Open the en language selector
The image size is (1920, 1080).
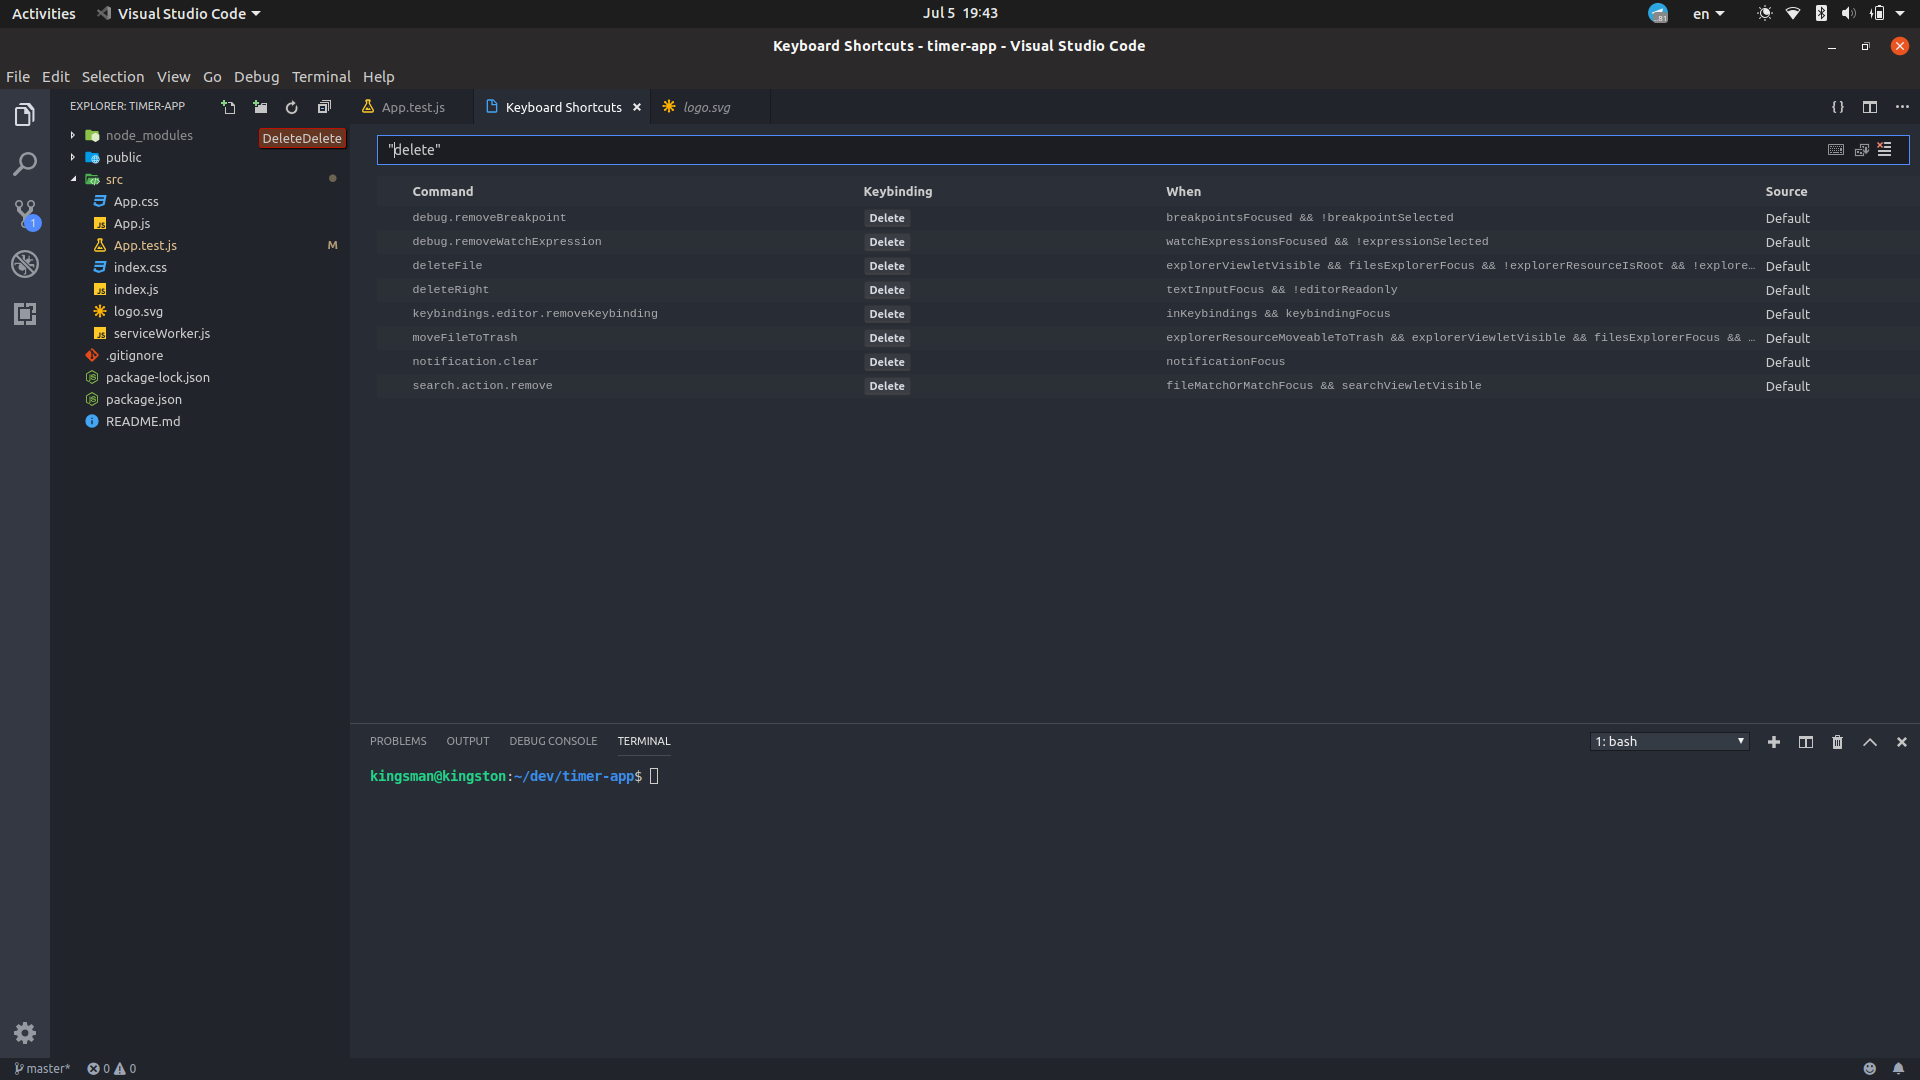1708,14
